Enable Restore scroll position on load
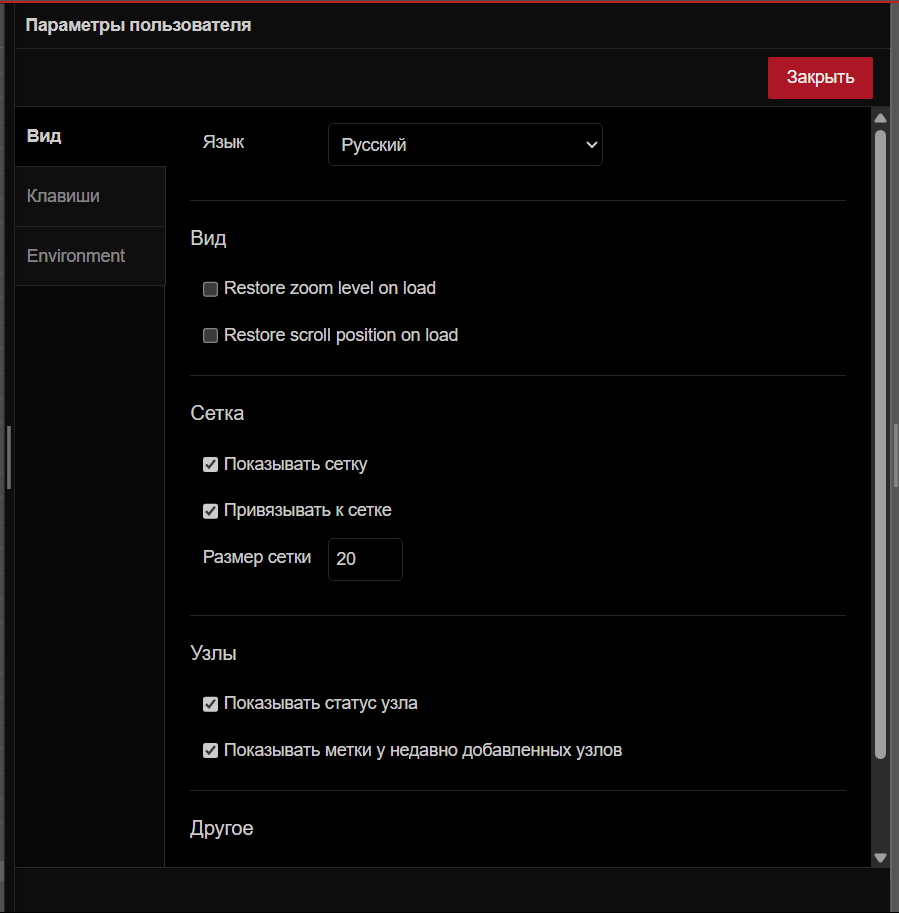 point(210,336)
